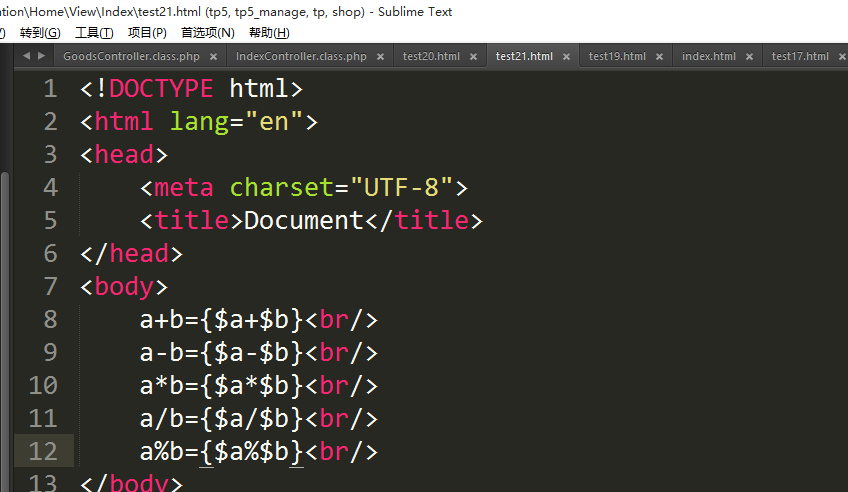
Task: Close the IndexController.class.php tab
Action: coord(381,57)
